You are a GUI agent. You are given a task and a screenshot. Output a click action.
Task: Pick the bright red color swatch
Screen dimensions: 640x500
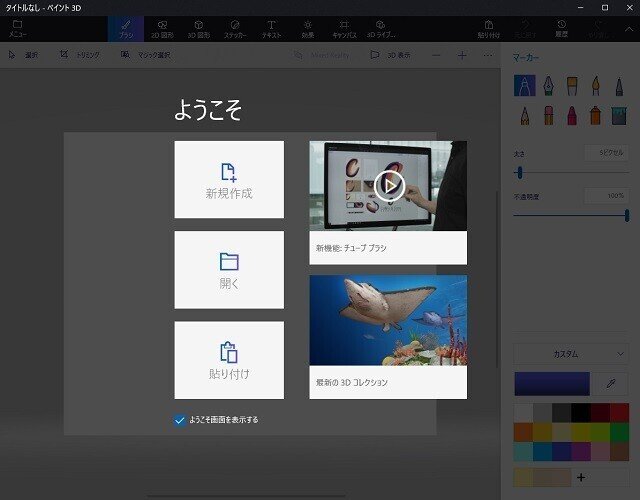(x=619, y=413)
